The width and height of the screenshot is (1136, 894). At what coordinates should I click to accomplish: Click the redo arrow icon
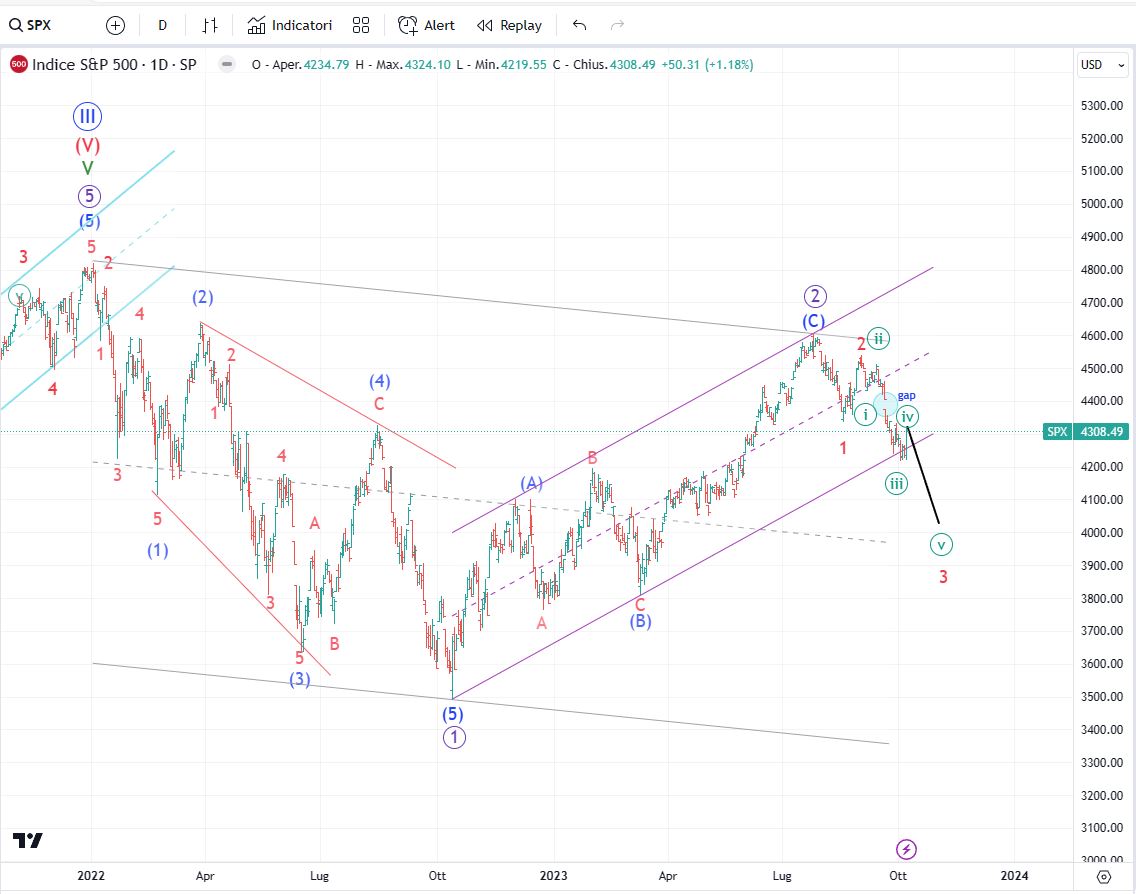[617, 25]
